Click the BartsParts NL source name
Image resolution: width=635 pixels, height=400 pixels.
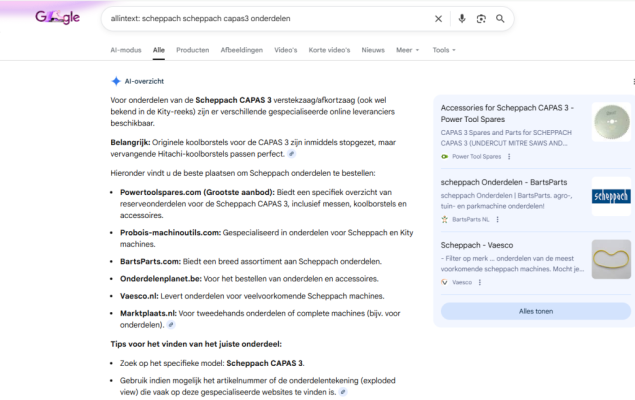(471, 219)
